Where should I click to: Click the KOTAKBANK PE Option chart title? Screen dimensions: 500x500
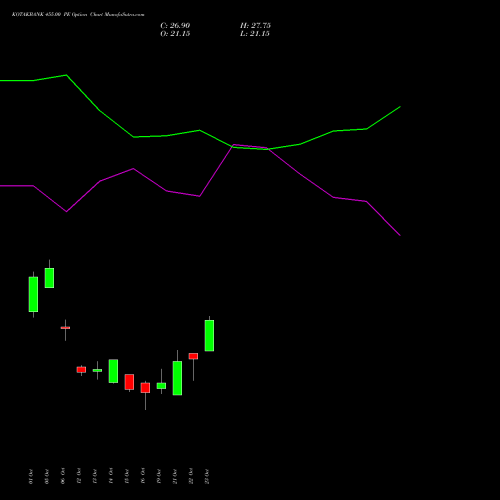tap(78, 15)
